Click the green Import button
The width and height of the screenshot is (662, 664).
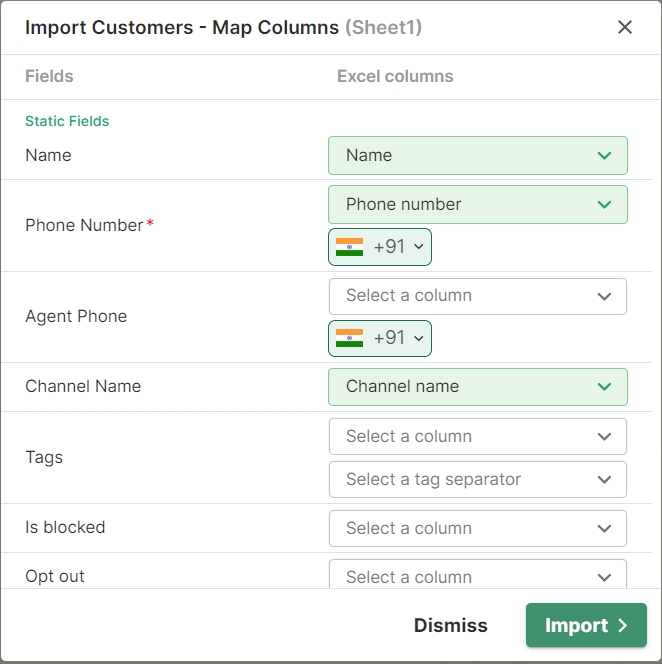(x=585, y=626)
